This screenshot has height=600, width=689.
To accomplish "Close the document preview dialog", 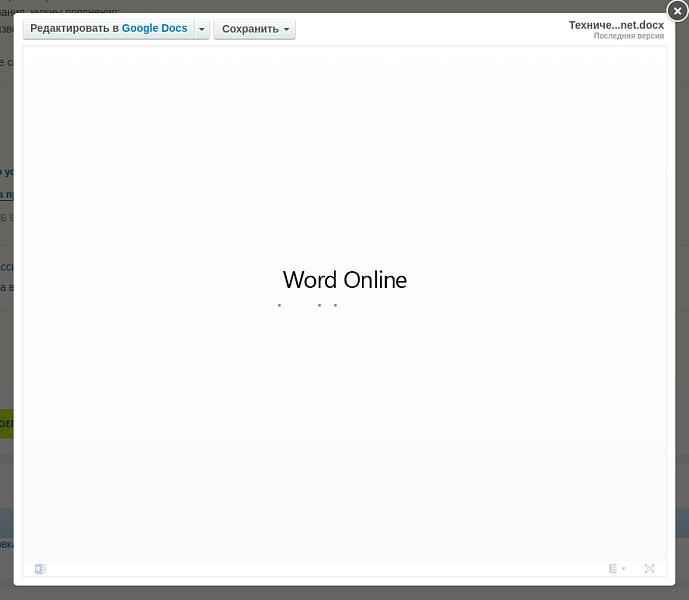I will [x=677, y=11].
